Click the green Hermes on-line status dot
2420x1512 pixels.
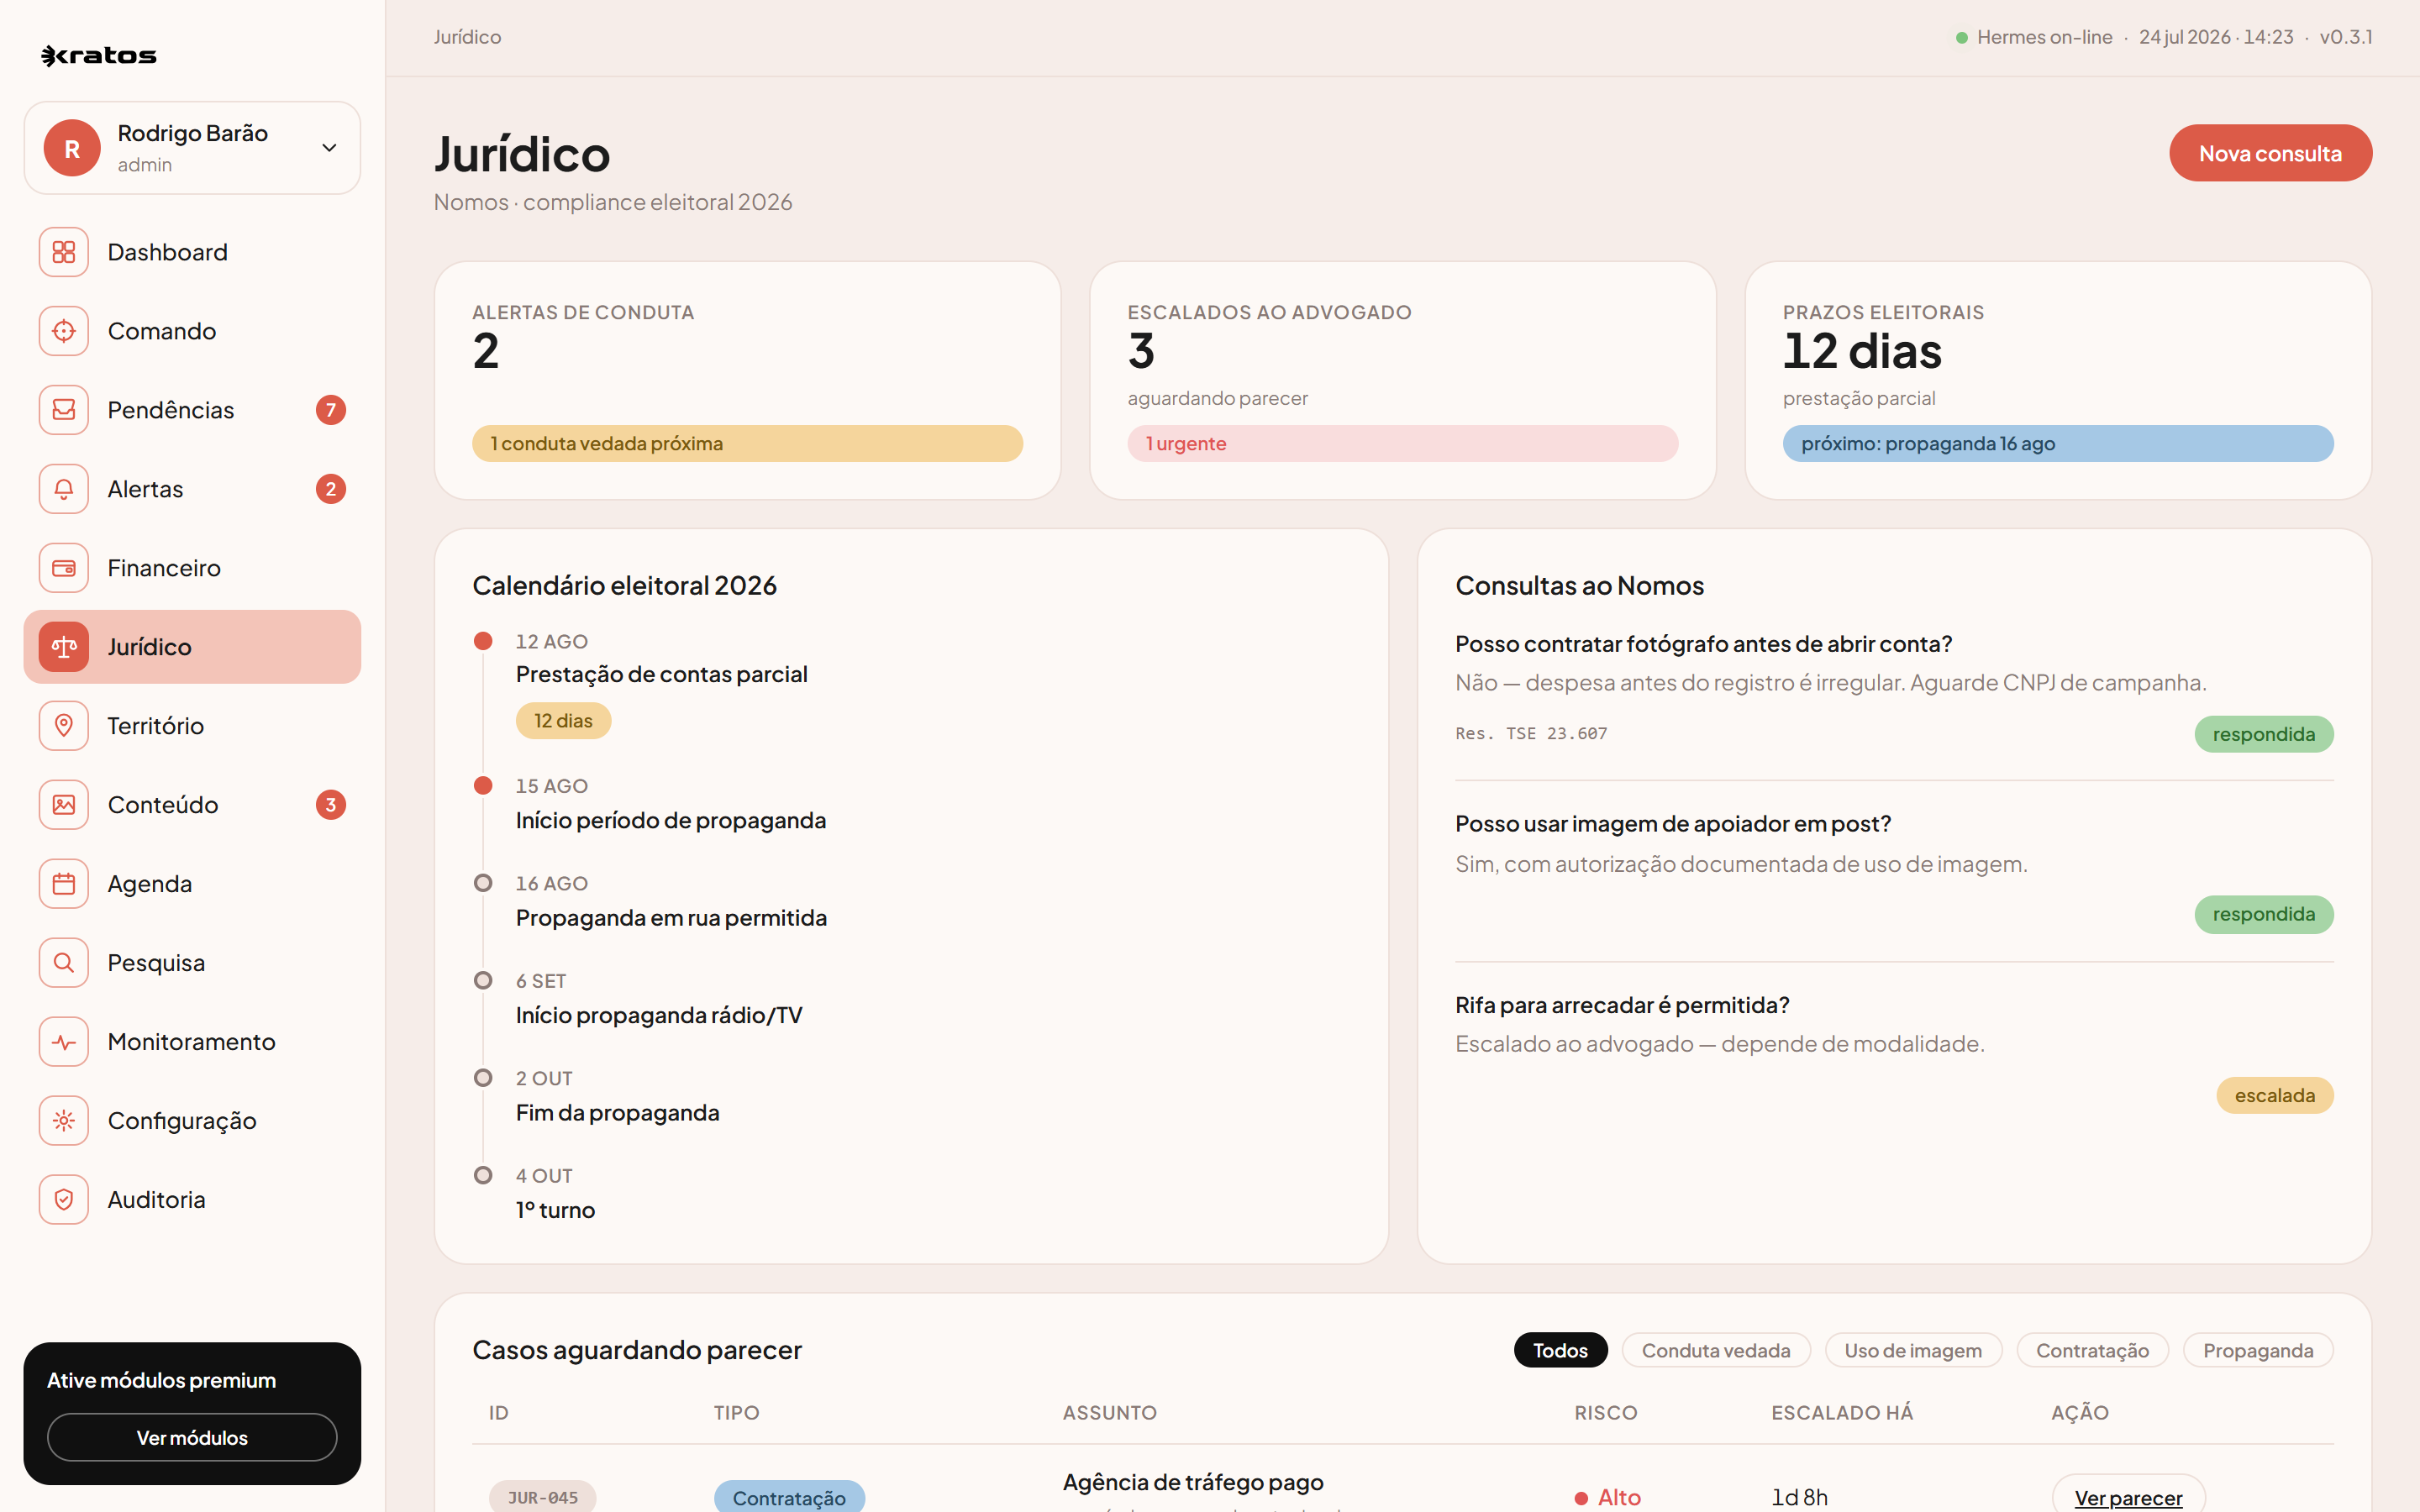pyautogui.click(x=1962, y=38)
